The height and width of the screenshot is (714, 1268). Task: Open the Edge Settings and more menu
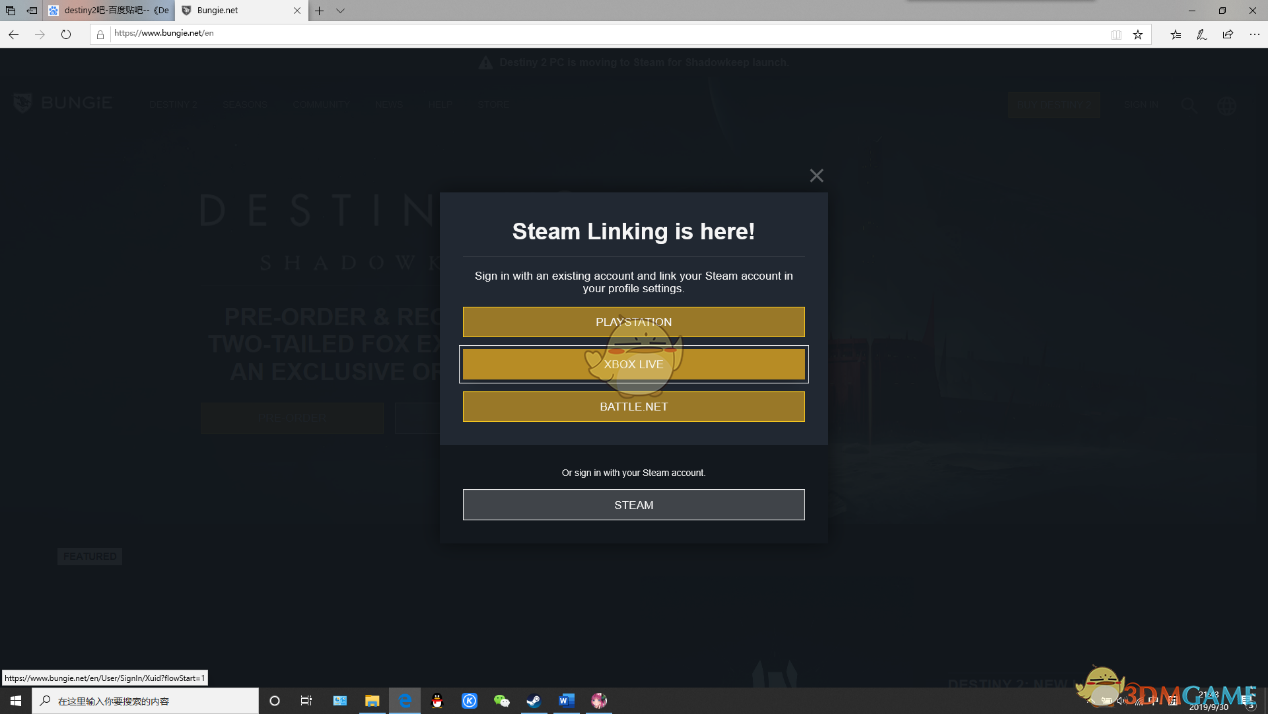tap(1254, 34)
